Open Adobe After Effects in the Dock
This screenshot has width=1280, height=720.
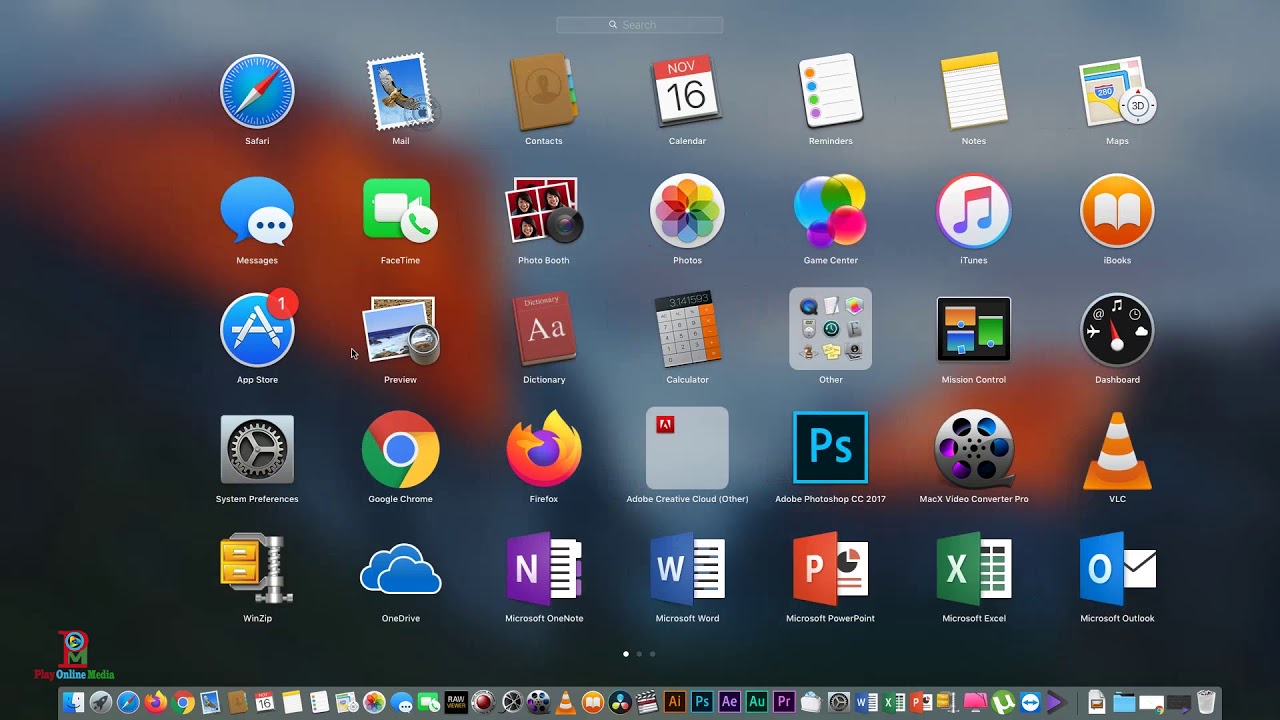pyautogui.click(x=730, y=702)
